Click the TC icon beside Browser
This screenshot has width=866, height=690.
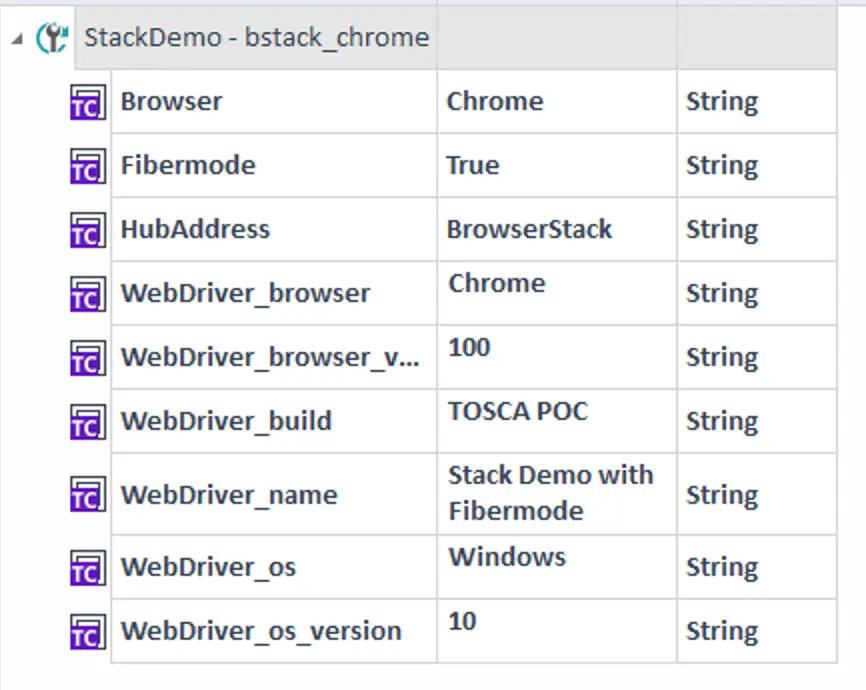click(x=87, y=102)
